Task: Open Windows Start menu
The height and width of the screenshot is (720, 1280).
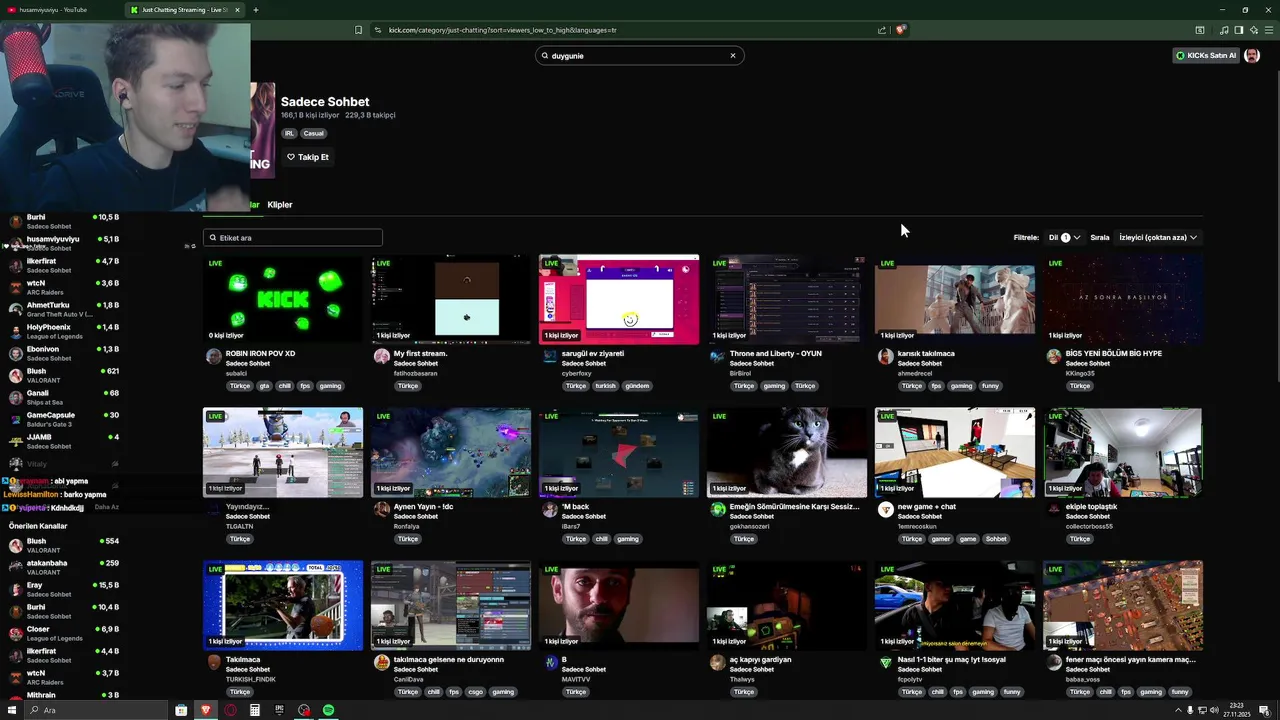Action: point(12,710)
